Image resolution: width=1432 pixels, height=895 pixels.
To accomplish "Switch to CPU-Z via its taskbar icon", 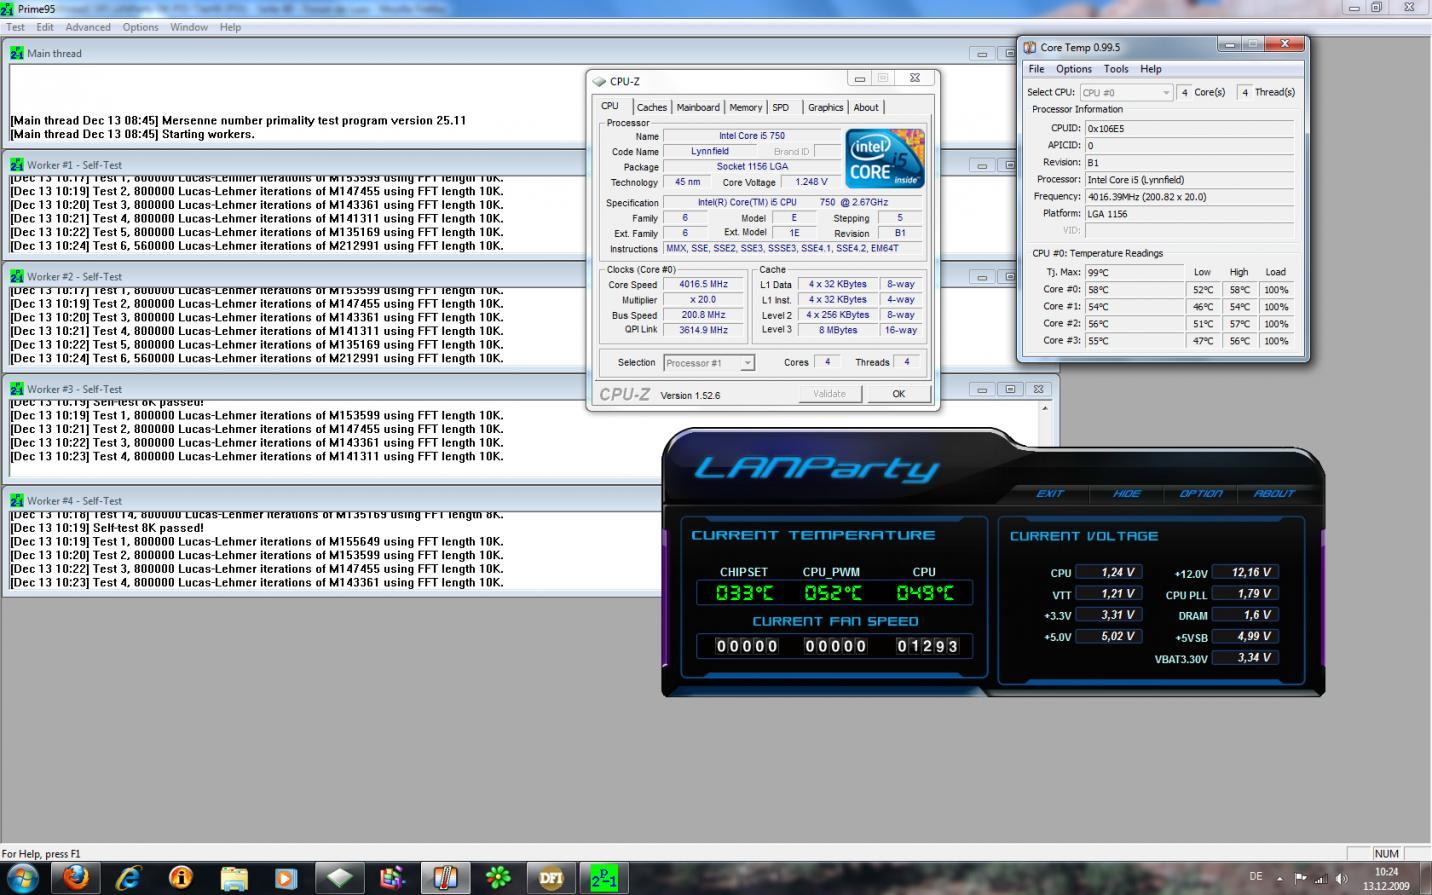I will point(340,878).
